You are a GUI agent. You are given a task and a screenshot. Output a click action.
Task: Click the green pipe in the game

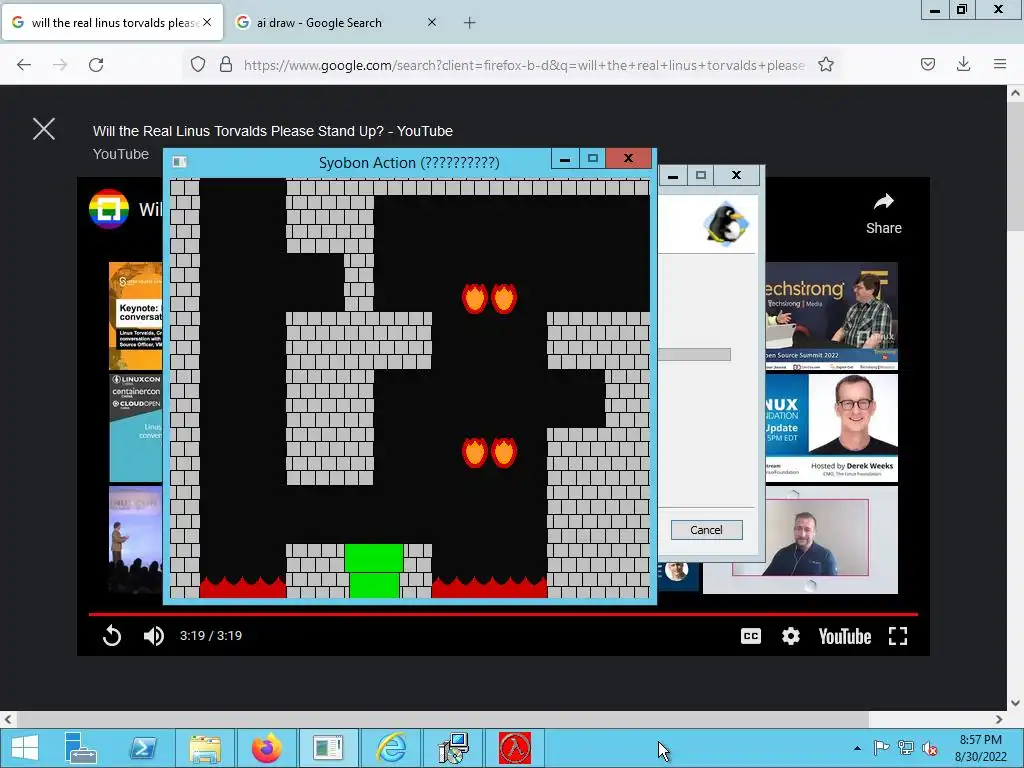pyautogui.click(x=374, y=571)
